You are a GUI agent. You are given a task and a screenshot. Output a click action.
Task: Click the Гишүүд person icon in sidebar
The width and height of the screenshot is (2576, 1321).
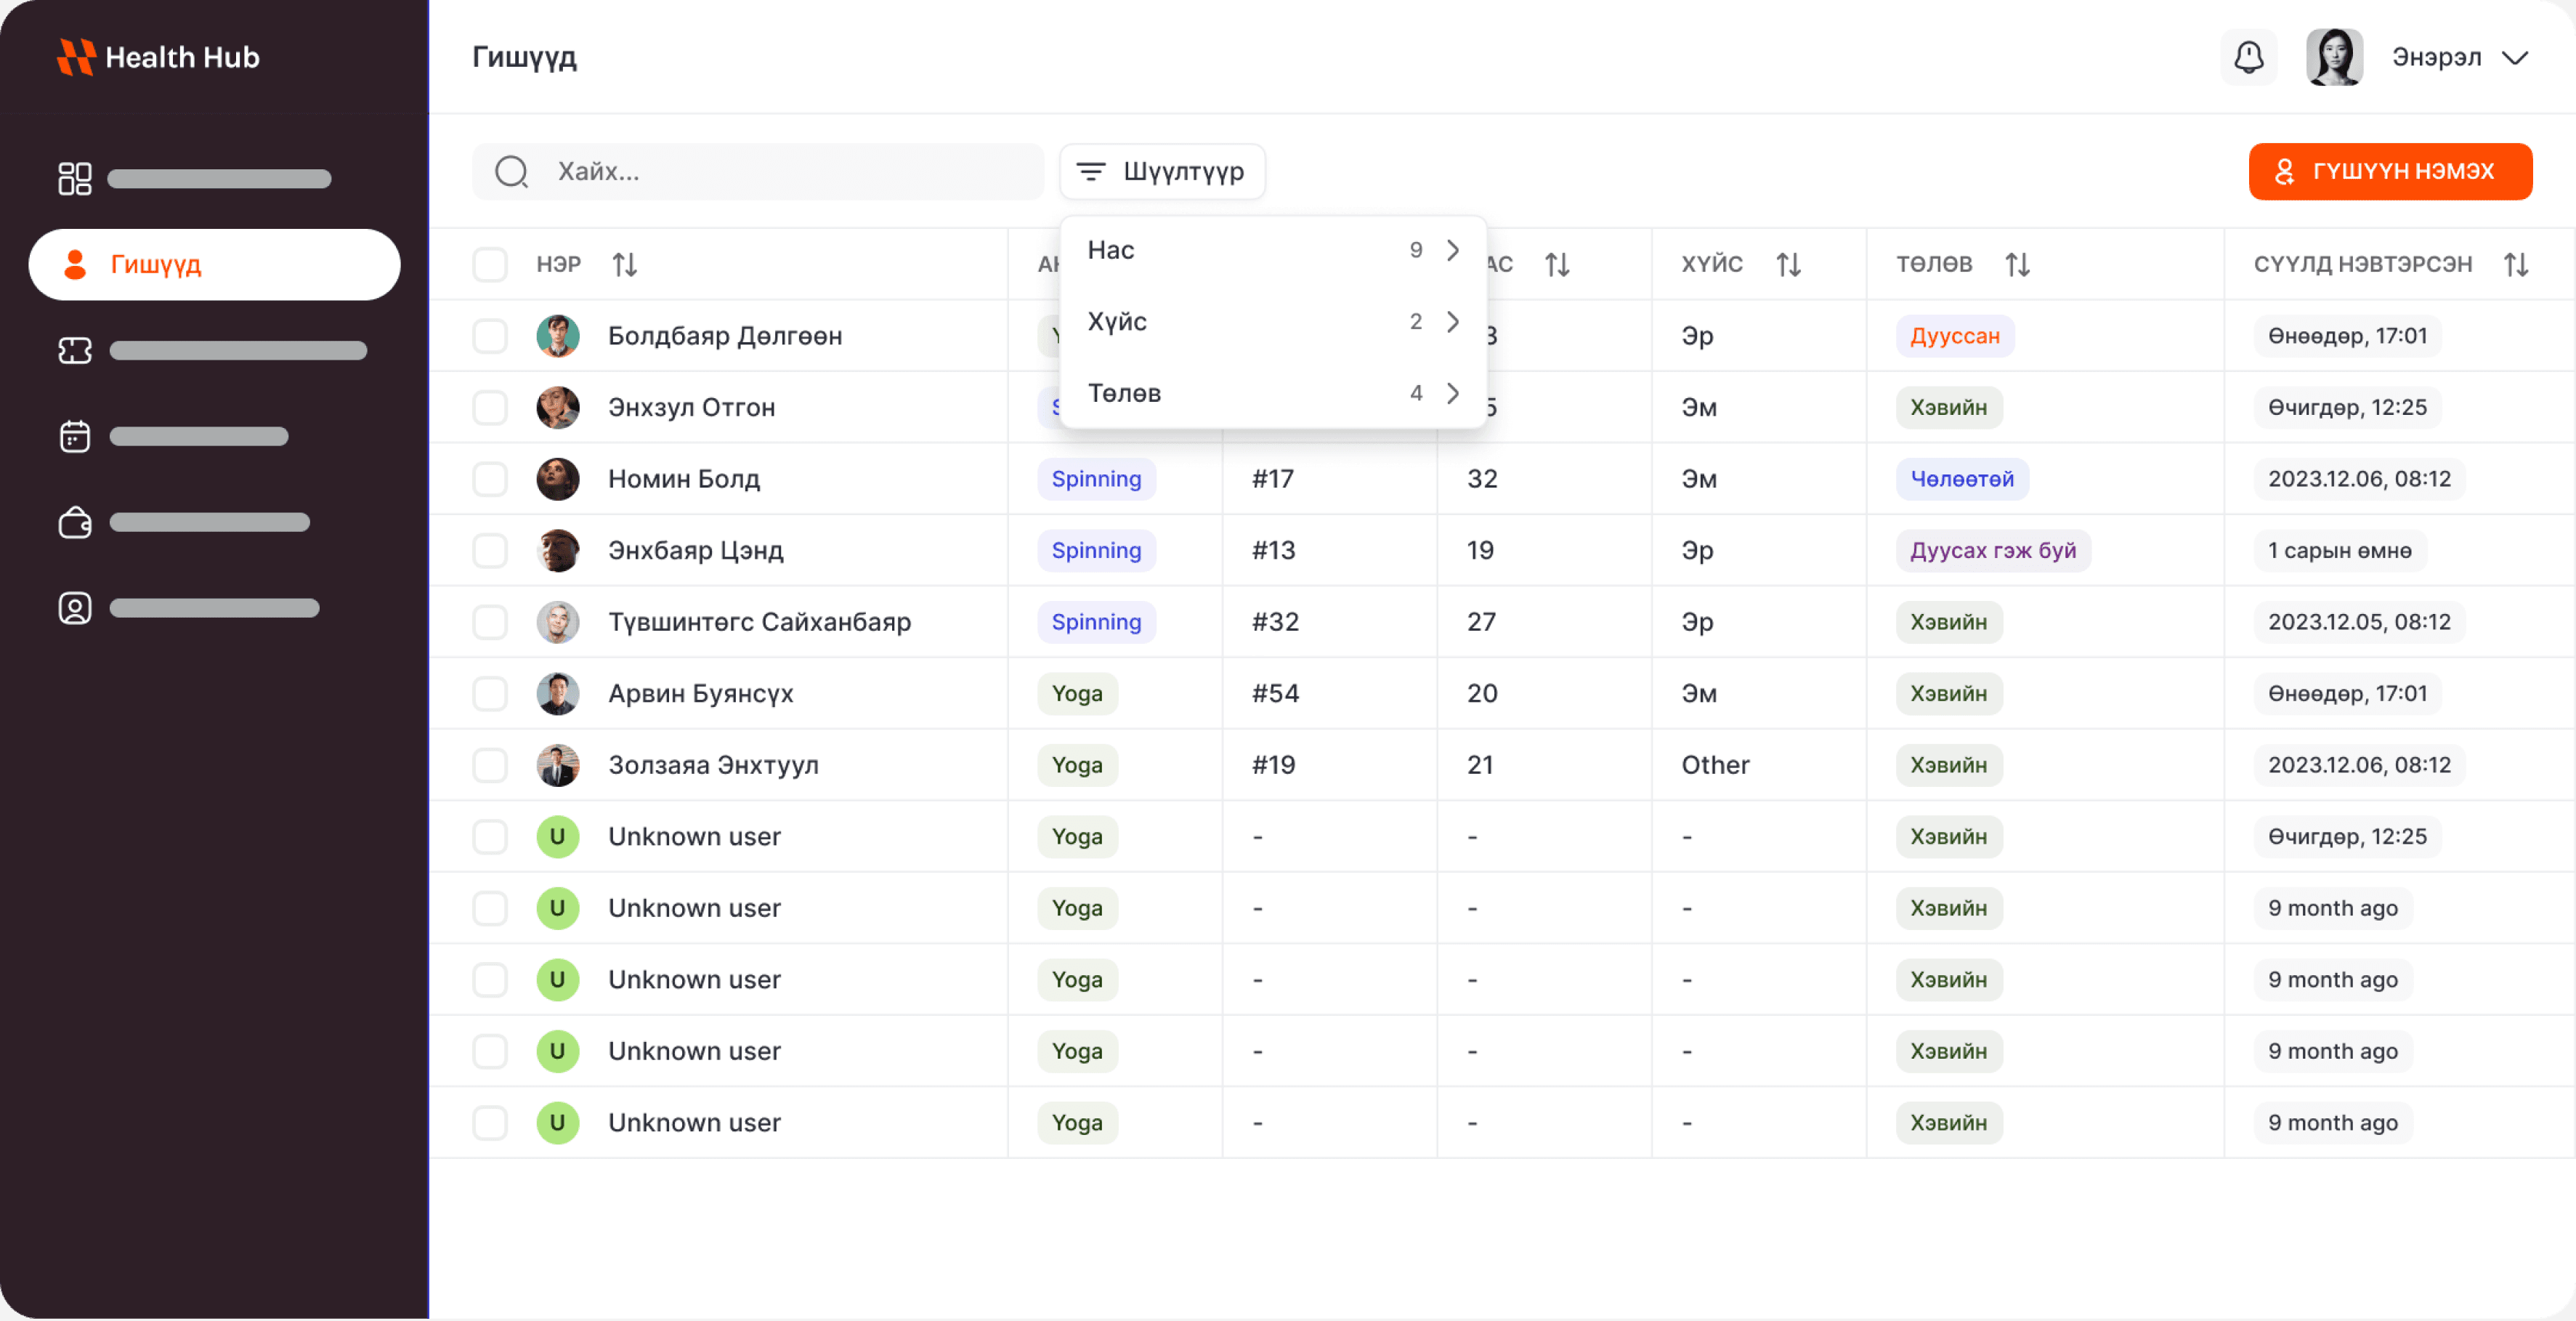74,265
